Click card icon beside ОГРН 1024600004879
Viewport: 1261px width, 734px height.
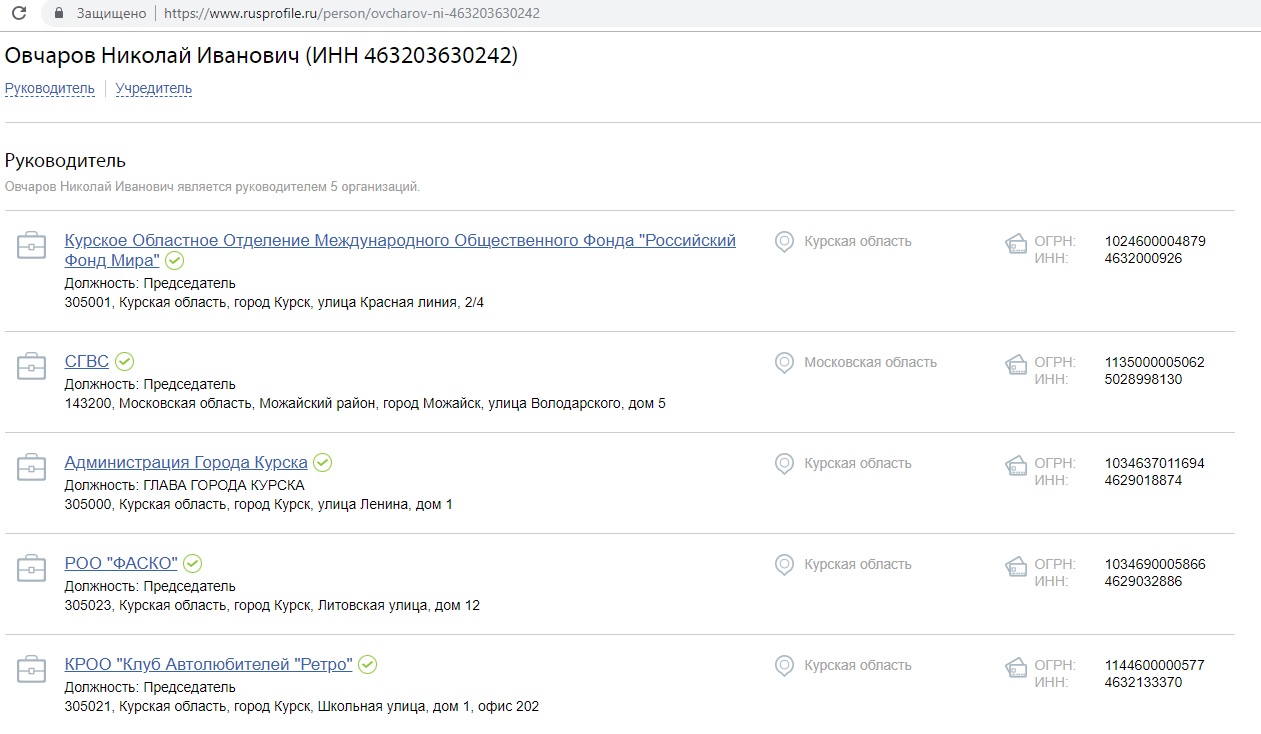[x=1016, y=245]
